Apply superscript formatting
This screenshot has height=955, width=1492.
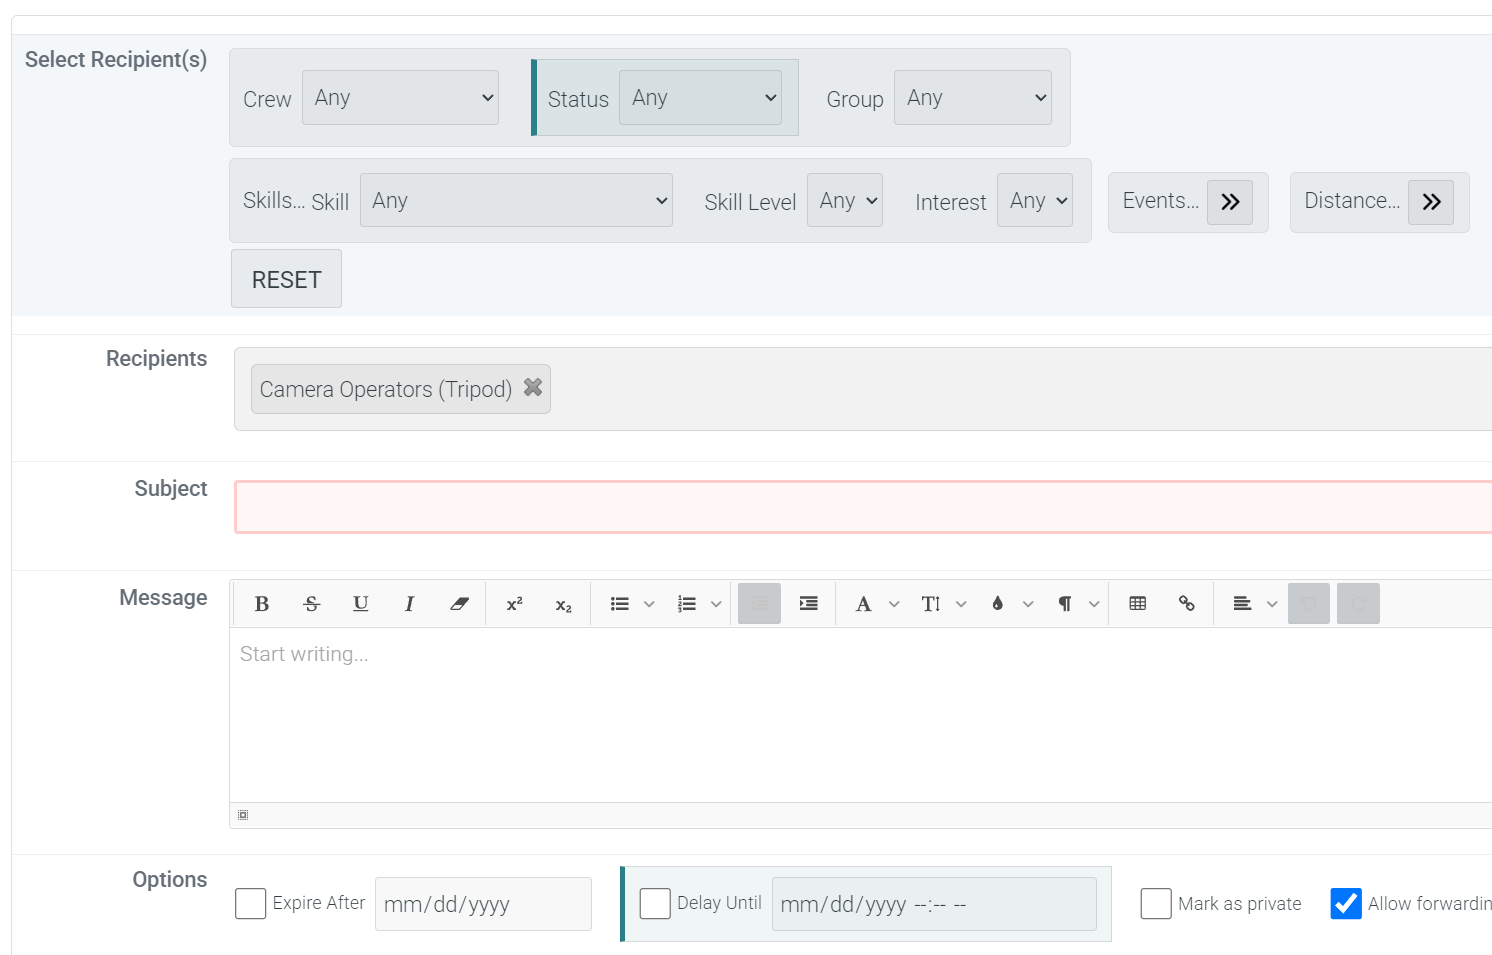(x=514, y=604)
